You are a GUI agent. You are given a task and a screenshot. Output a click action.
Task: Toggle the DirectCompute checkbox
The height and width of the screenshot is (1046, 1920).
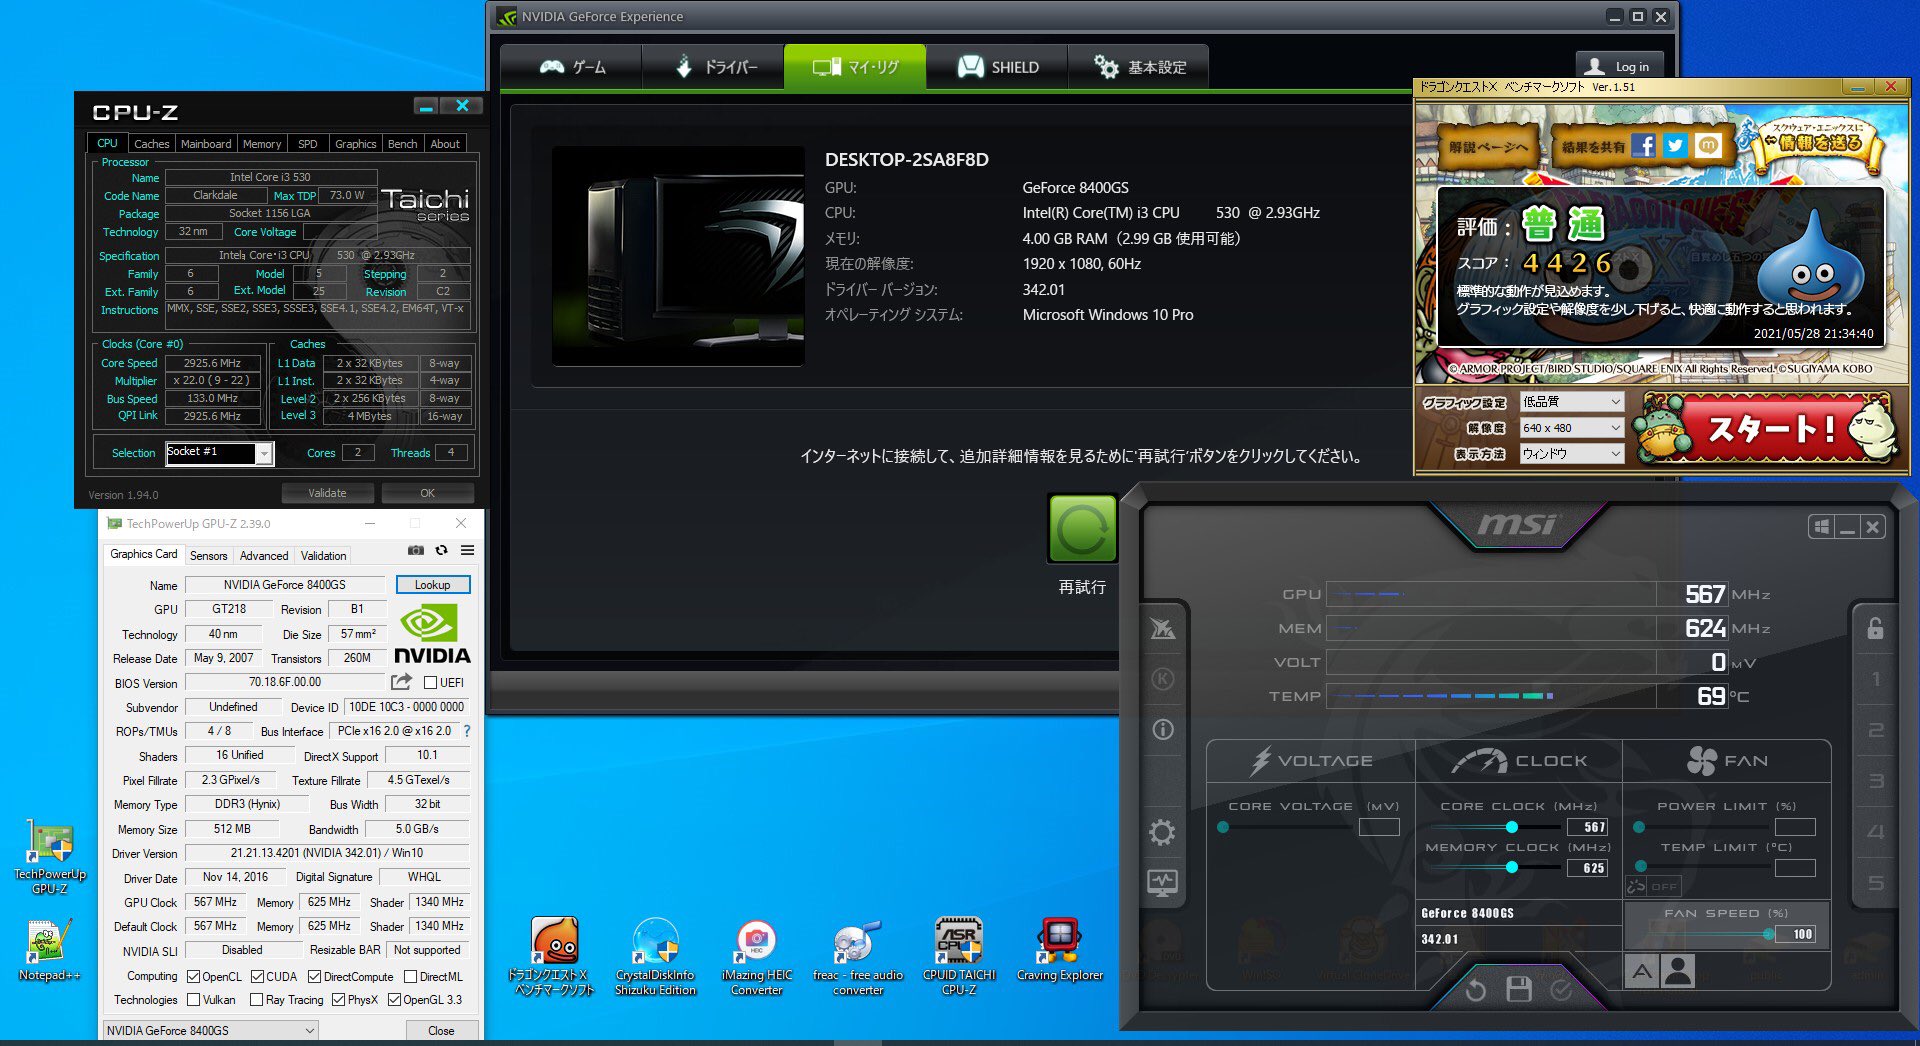[314, 976]
